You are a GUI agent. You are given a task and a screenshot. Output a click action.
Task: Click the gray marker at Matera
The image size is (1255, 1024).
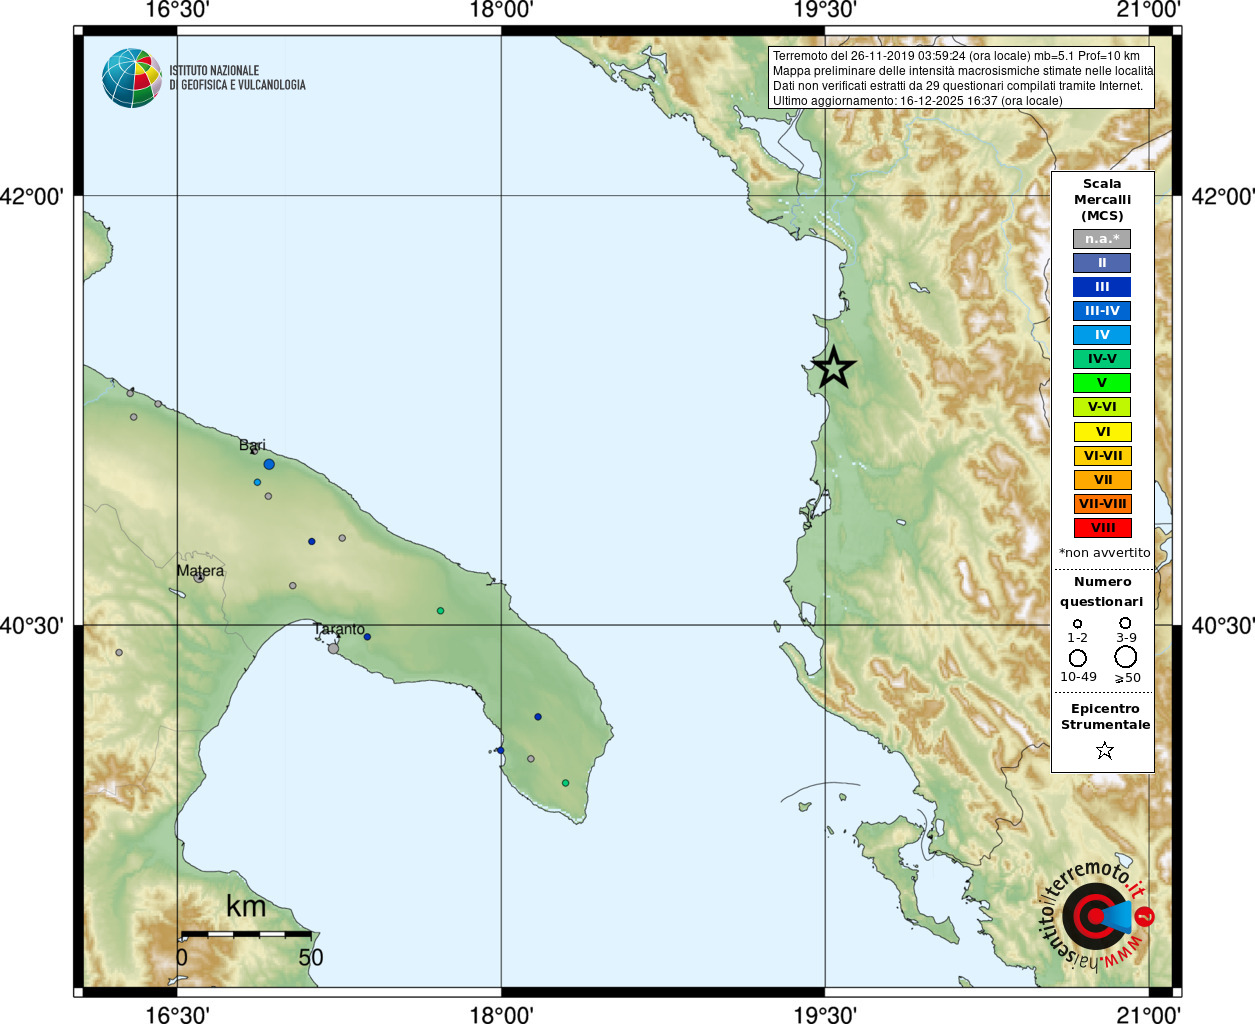[199, 578]
